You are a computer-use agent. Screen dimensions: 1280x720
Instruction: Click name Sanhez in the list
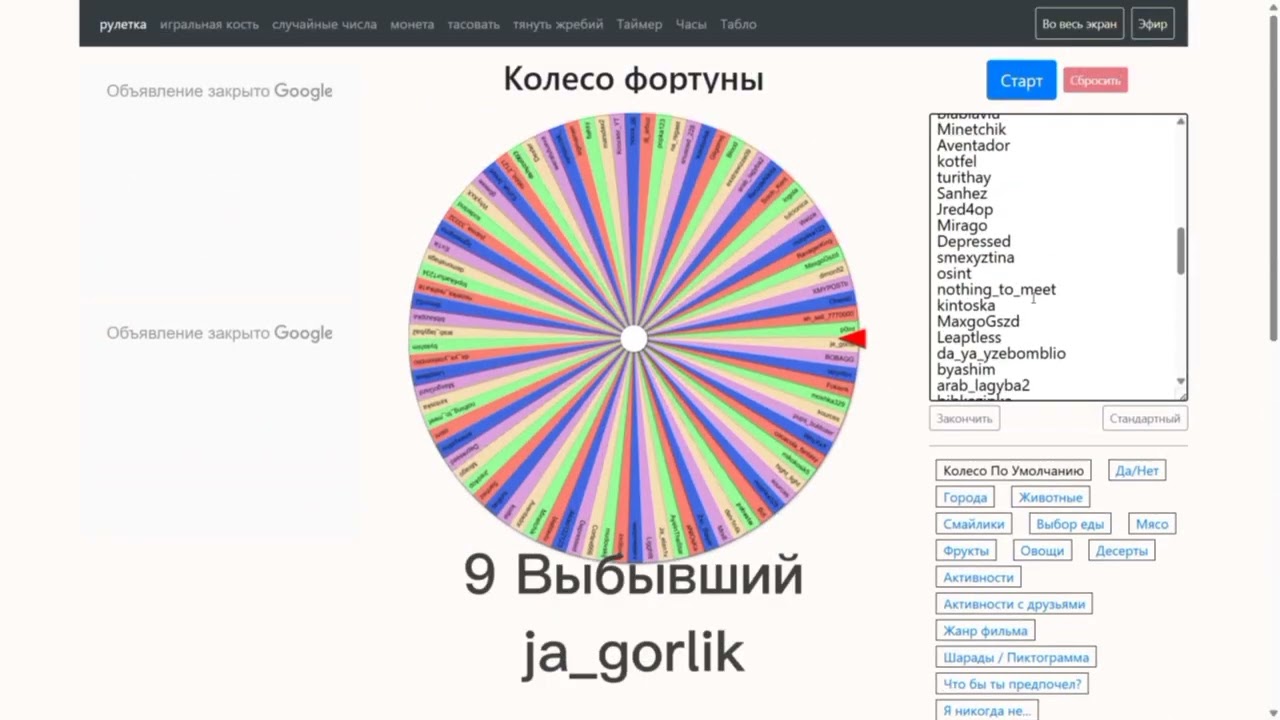click(x=962, y=193)
